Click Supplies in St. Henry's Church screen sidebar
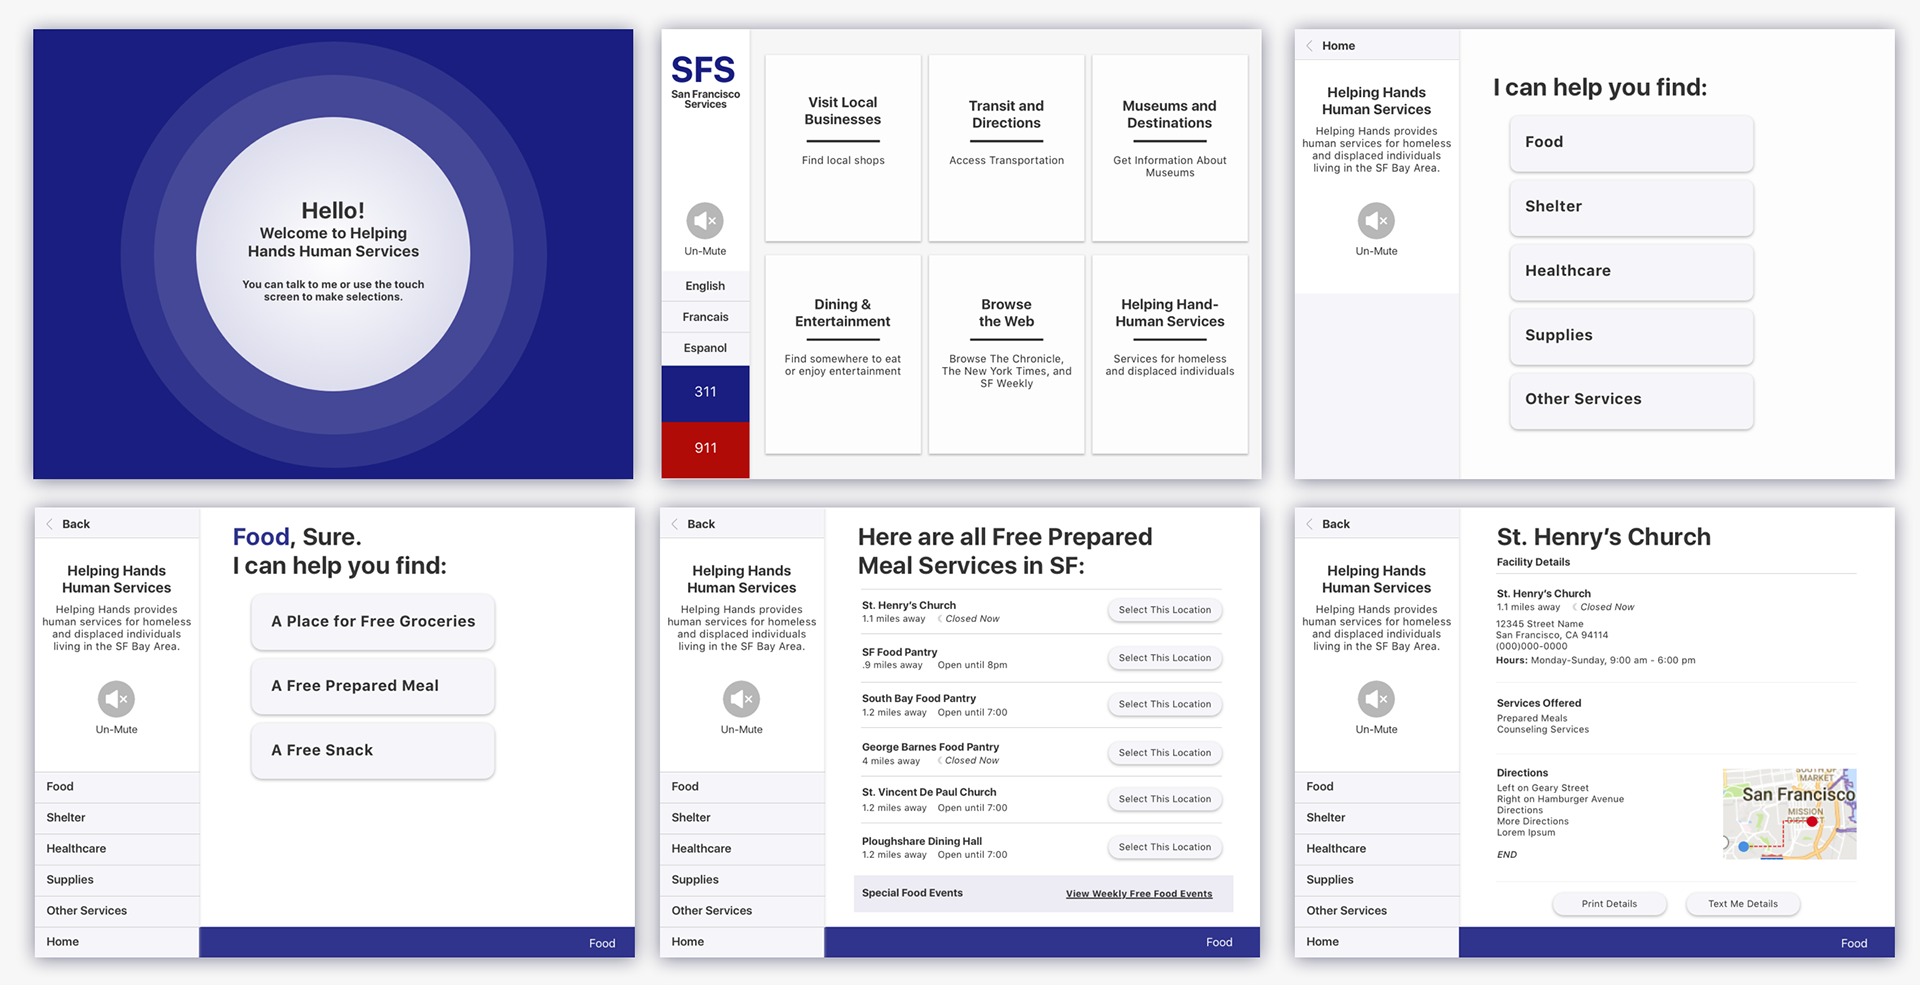Viewport: 1920px width, 985px height. click(1377, 880)
